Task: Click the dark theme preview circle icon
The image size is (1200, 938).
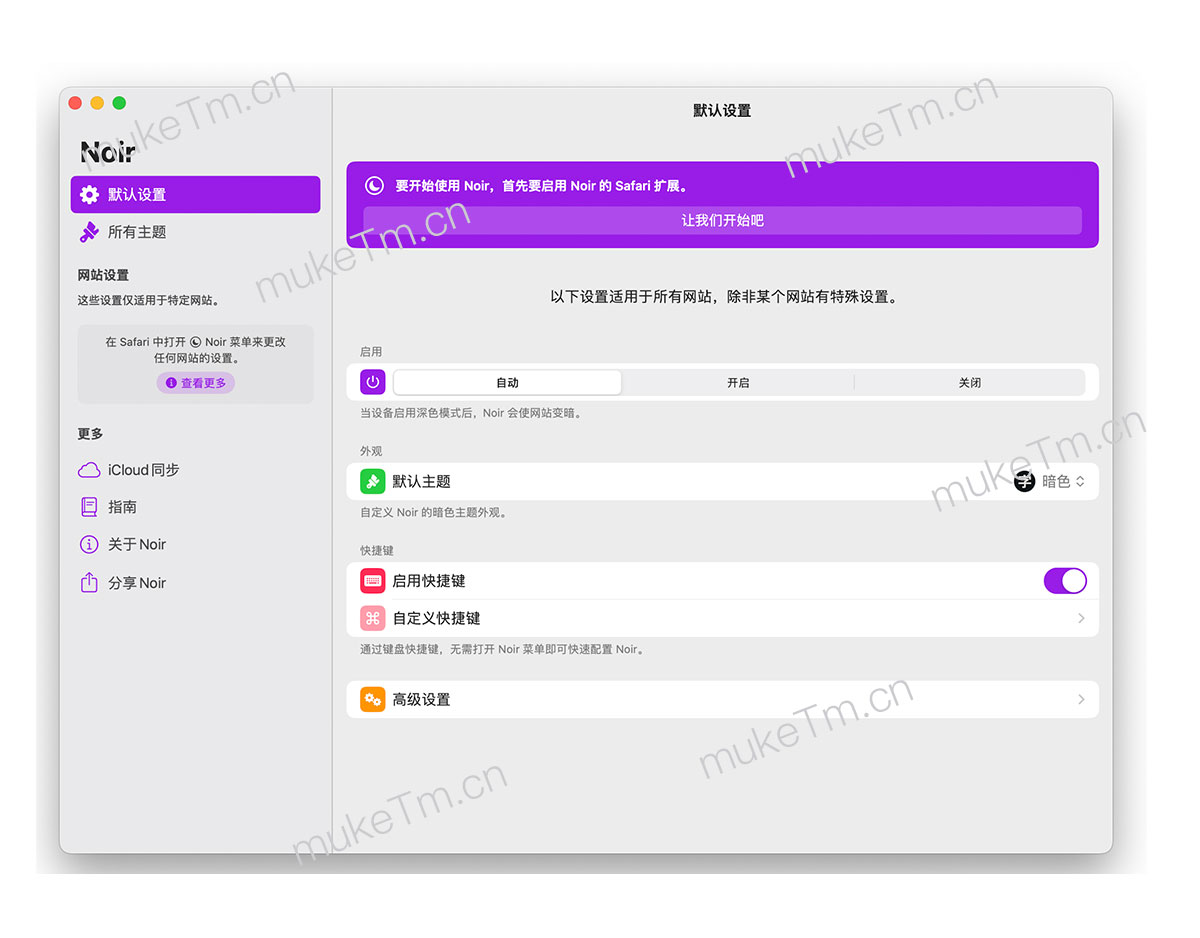Action: pyautogui.click(x=1024, y=481)
